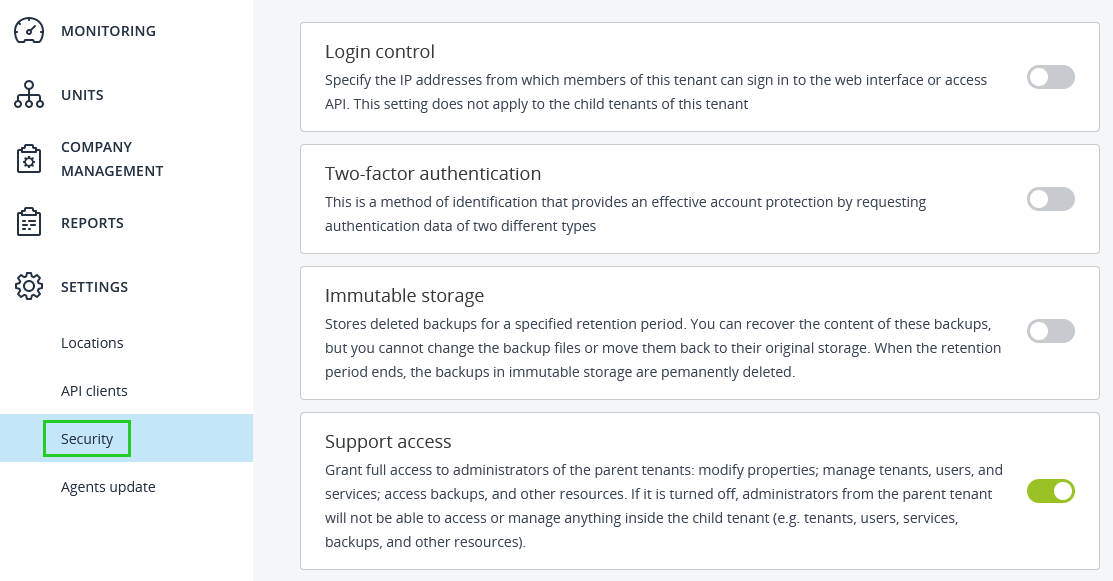Click the Monitoring gauge icon
This screenshot has width=1113, height=581.
(29, 31)
